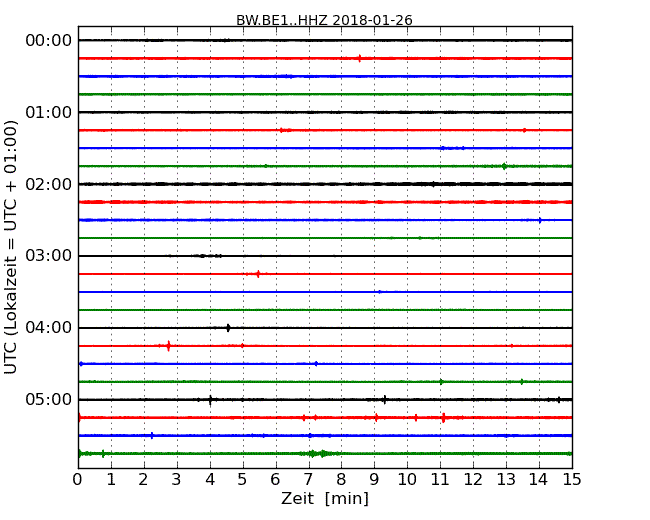Click the 03:00 time label
650x520 pixels.
tap(49, 255)
